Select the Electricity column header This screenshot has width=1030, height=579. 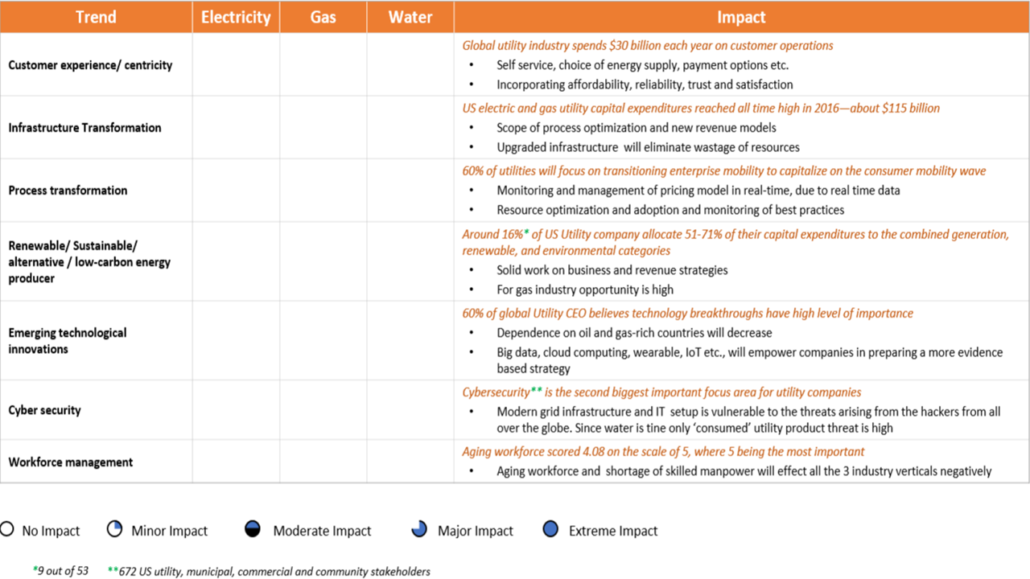[x=236, y=17]
